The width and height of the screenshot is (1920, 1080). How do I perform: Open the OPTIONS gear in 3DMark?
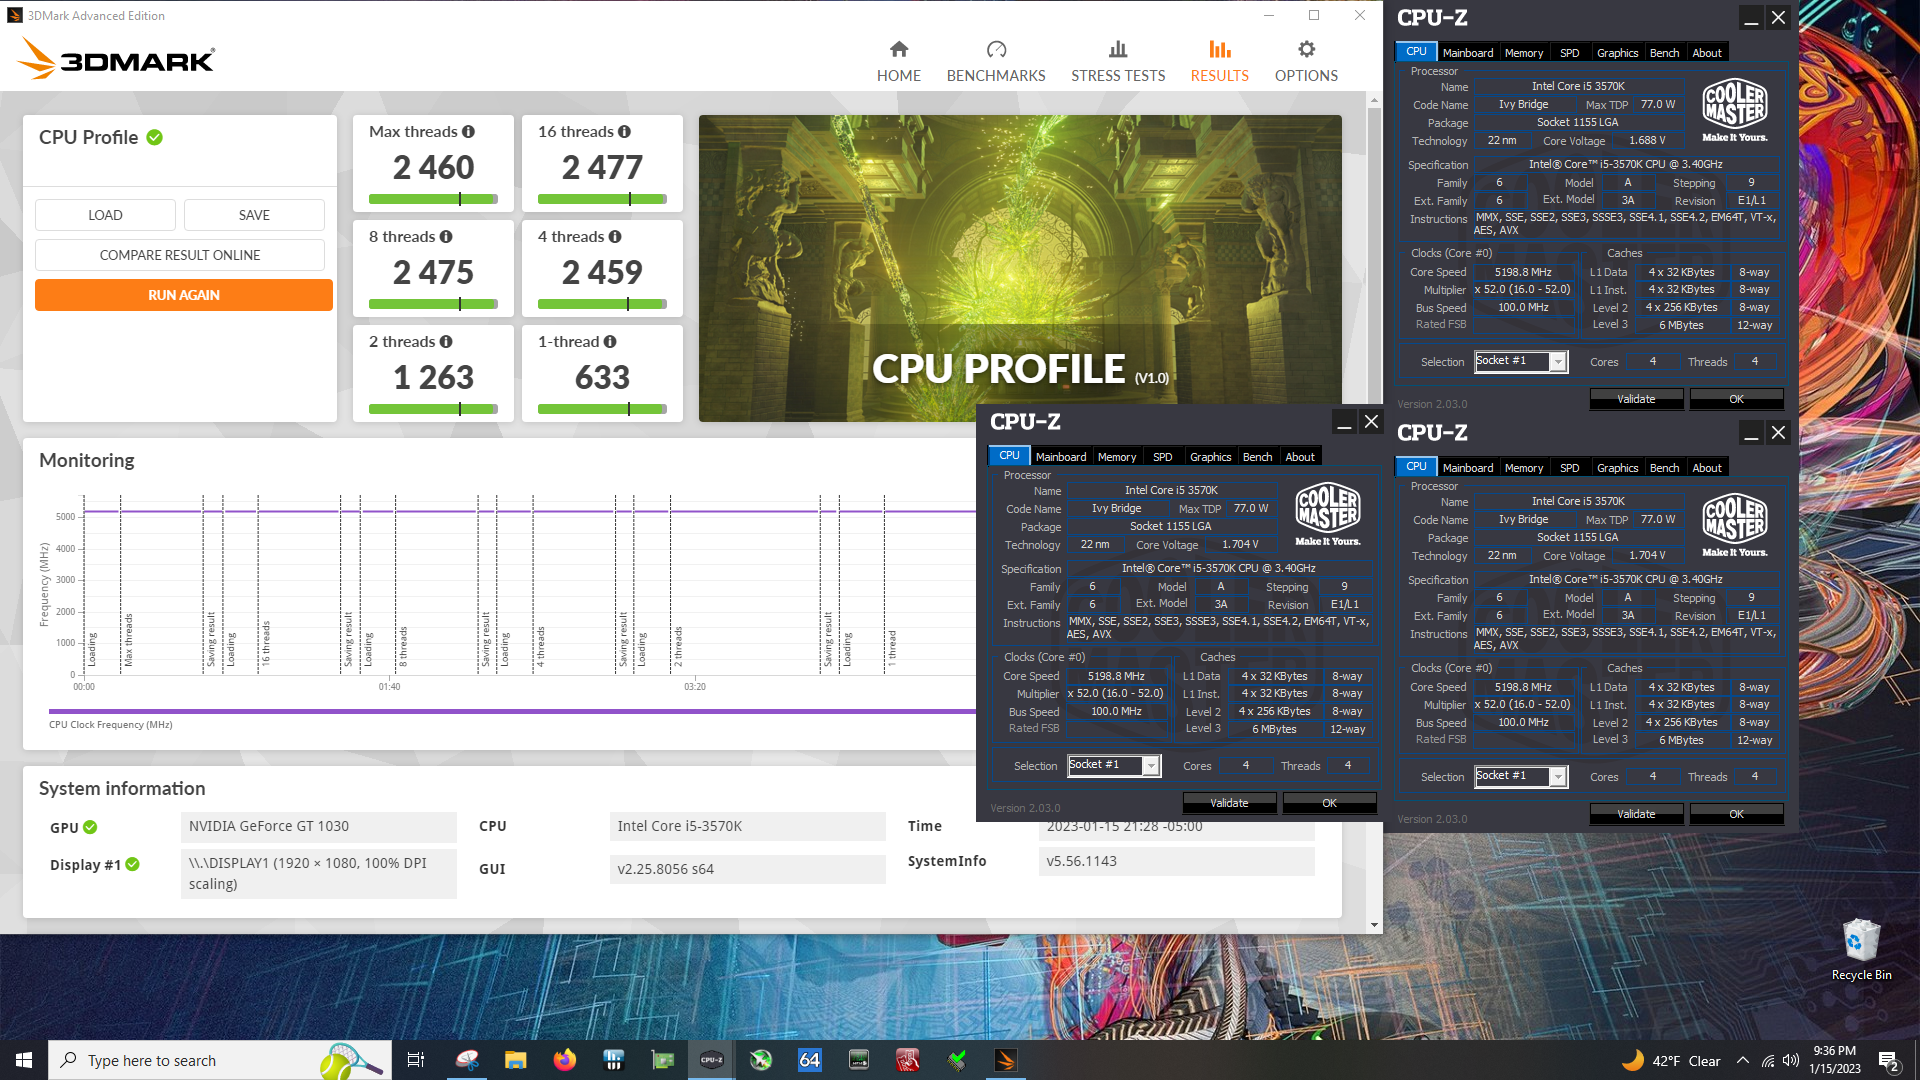tap(1306, 62)
